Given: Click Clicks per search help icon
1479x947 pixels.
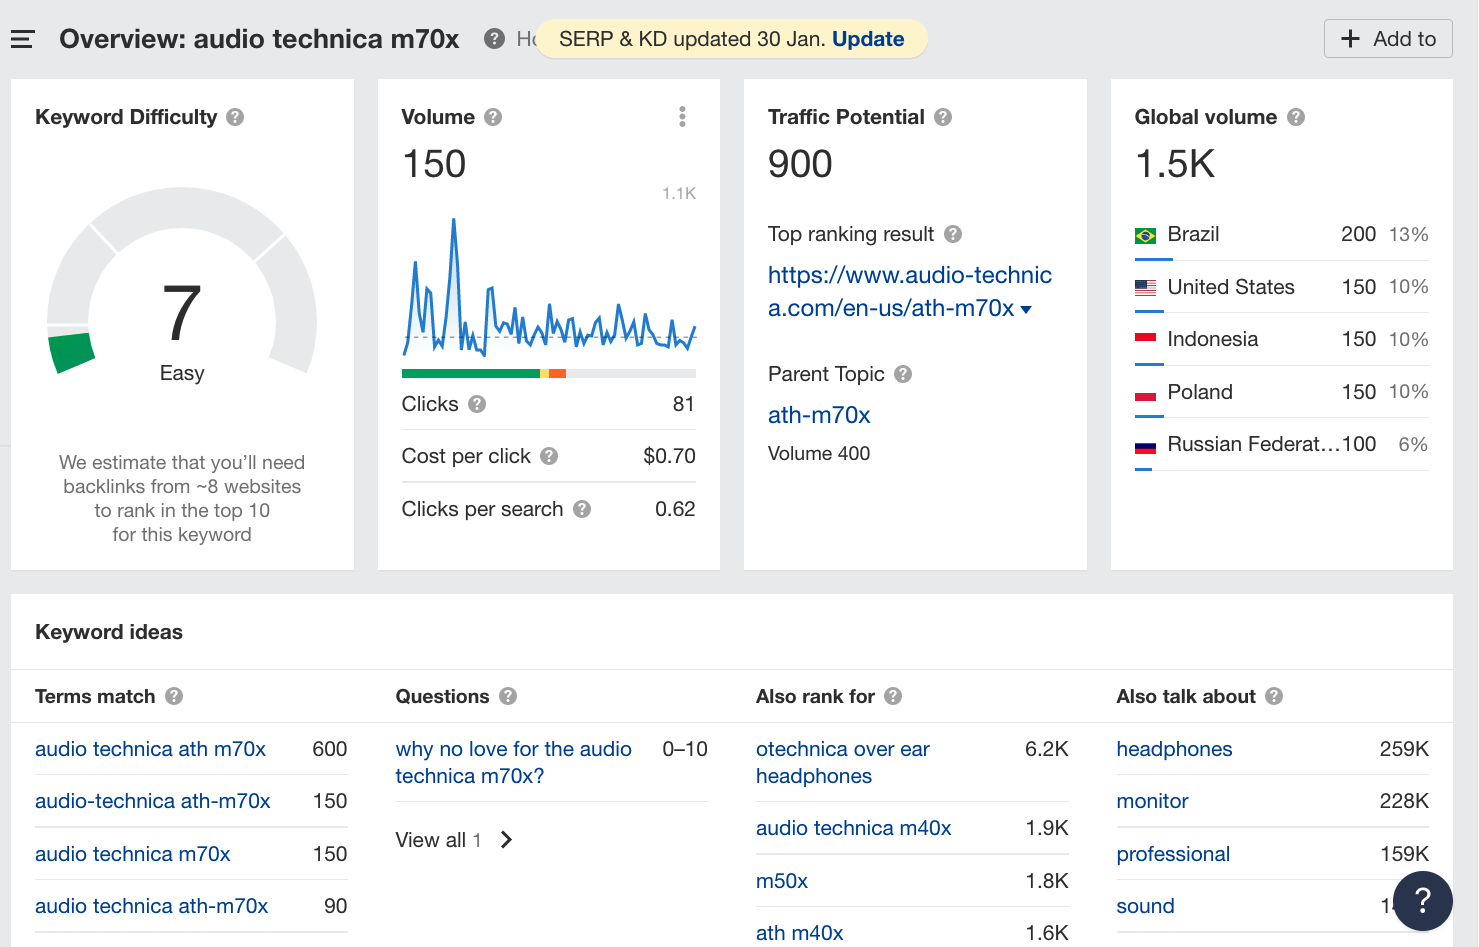Looking at the screenshot, I should 582,509.
